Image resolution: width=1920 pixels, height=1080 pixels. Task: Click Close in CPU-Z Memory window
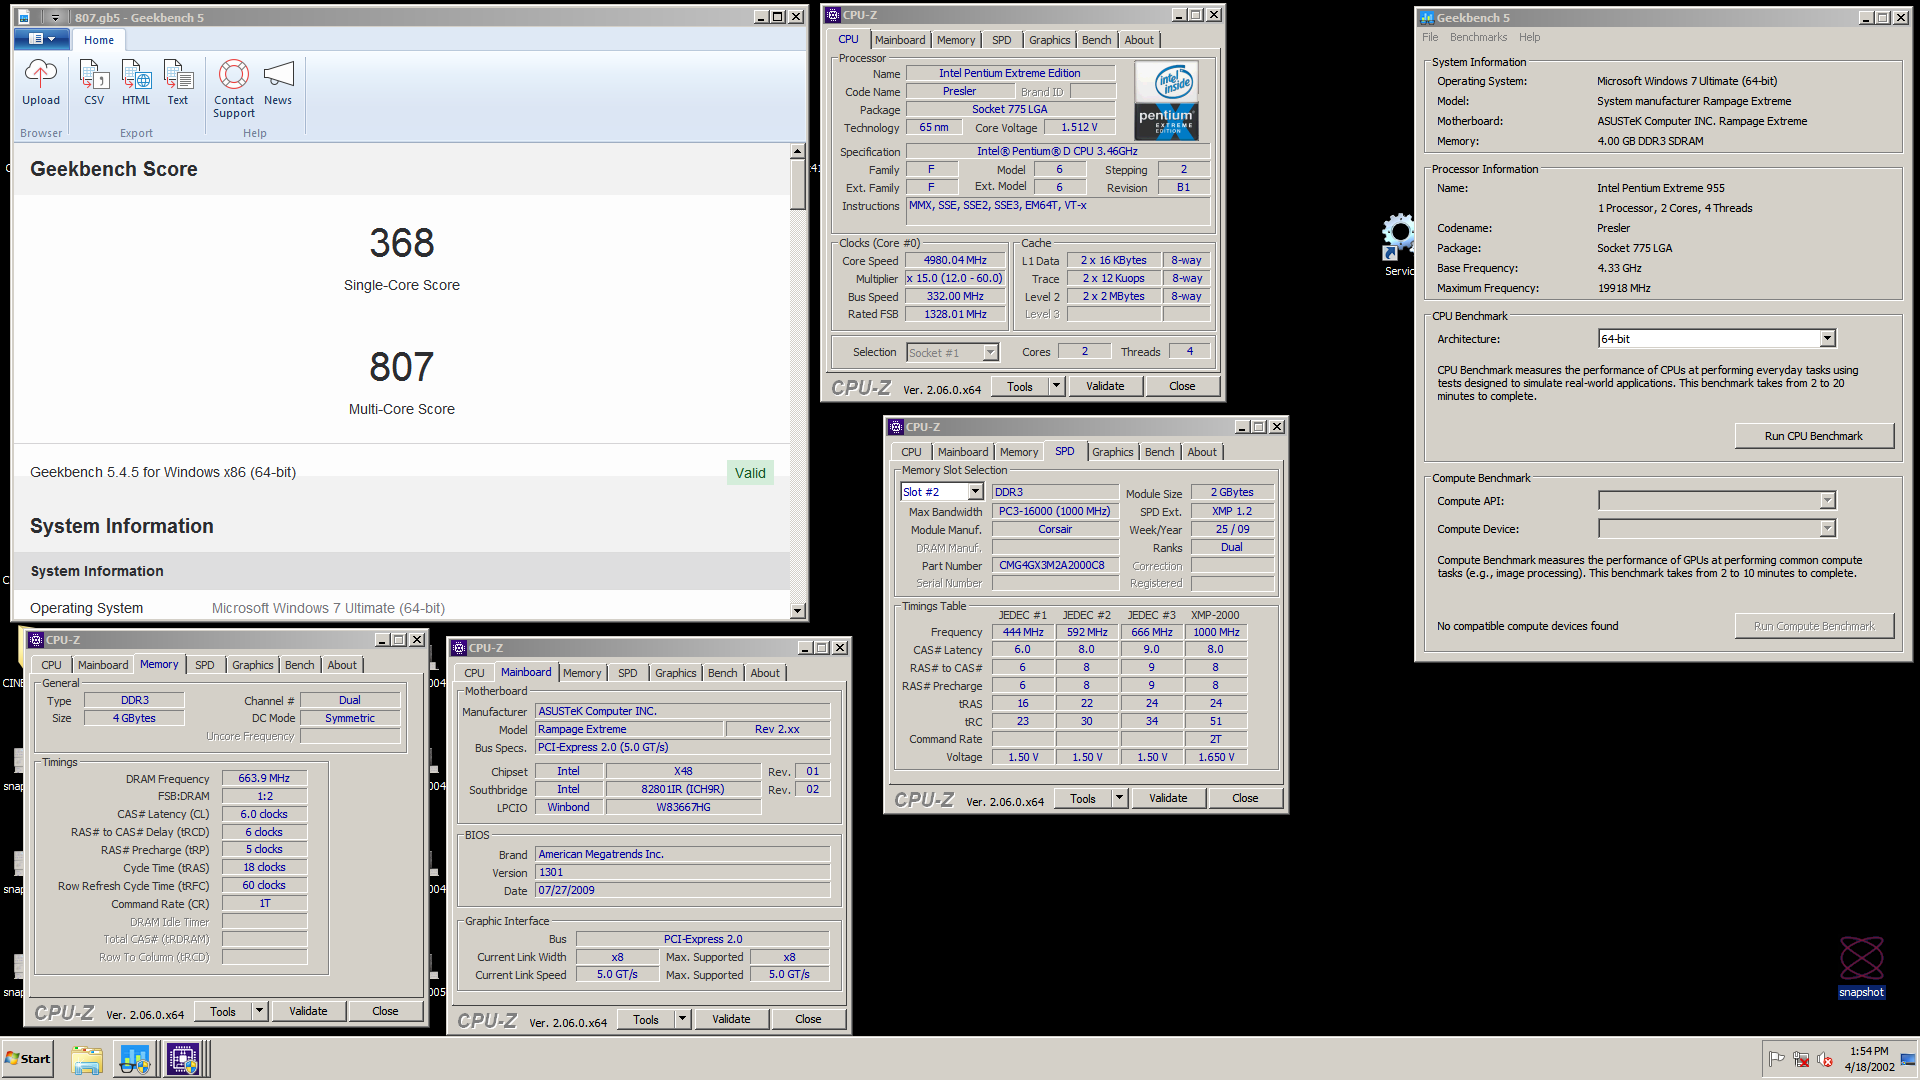click(385, 1011)
